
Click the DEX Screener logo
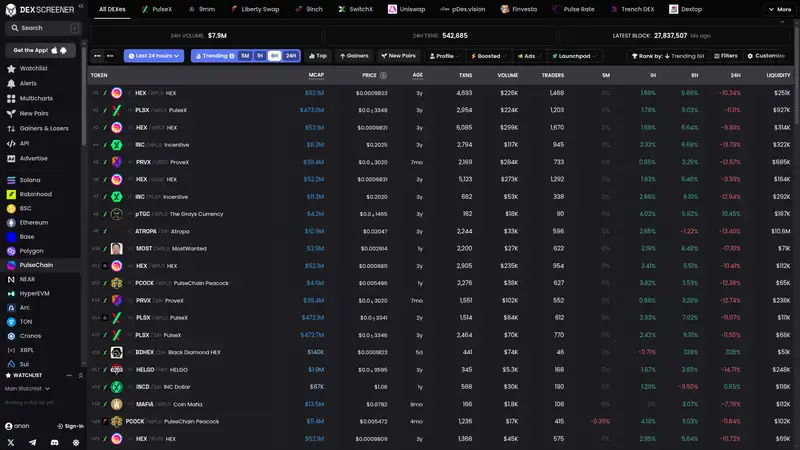39,9
